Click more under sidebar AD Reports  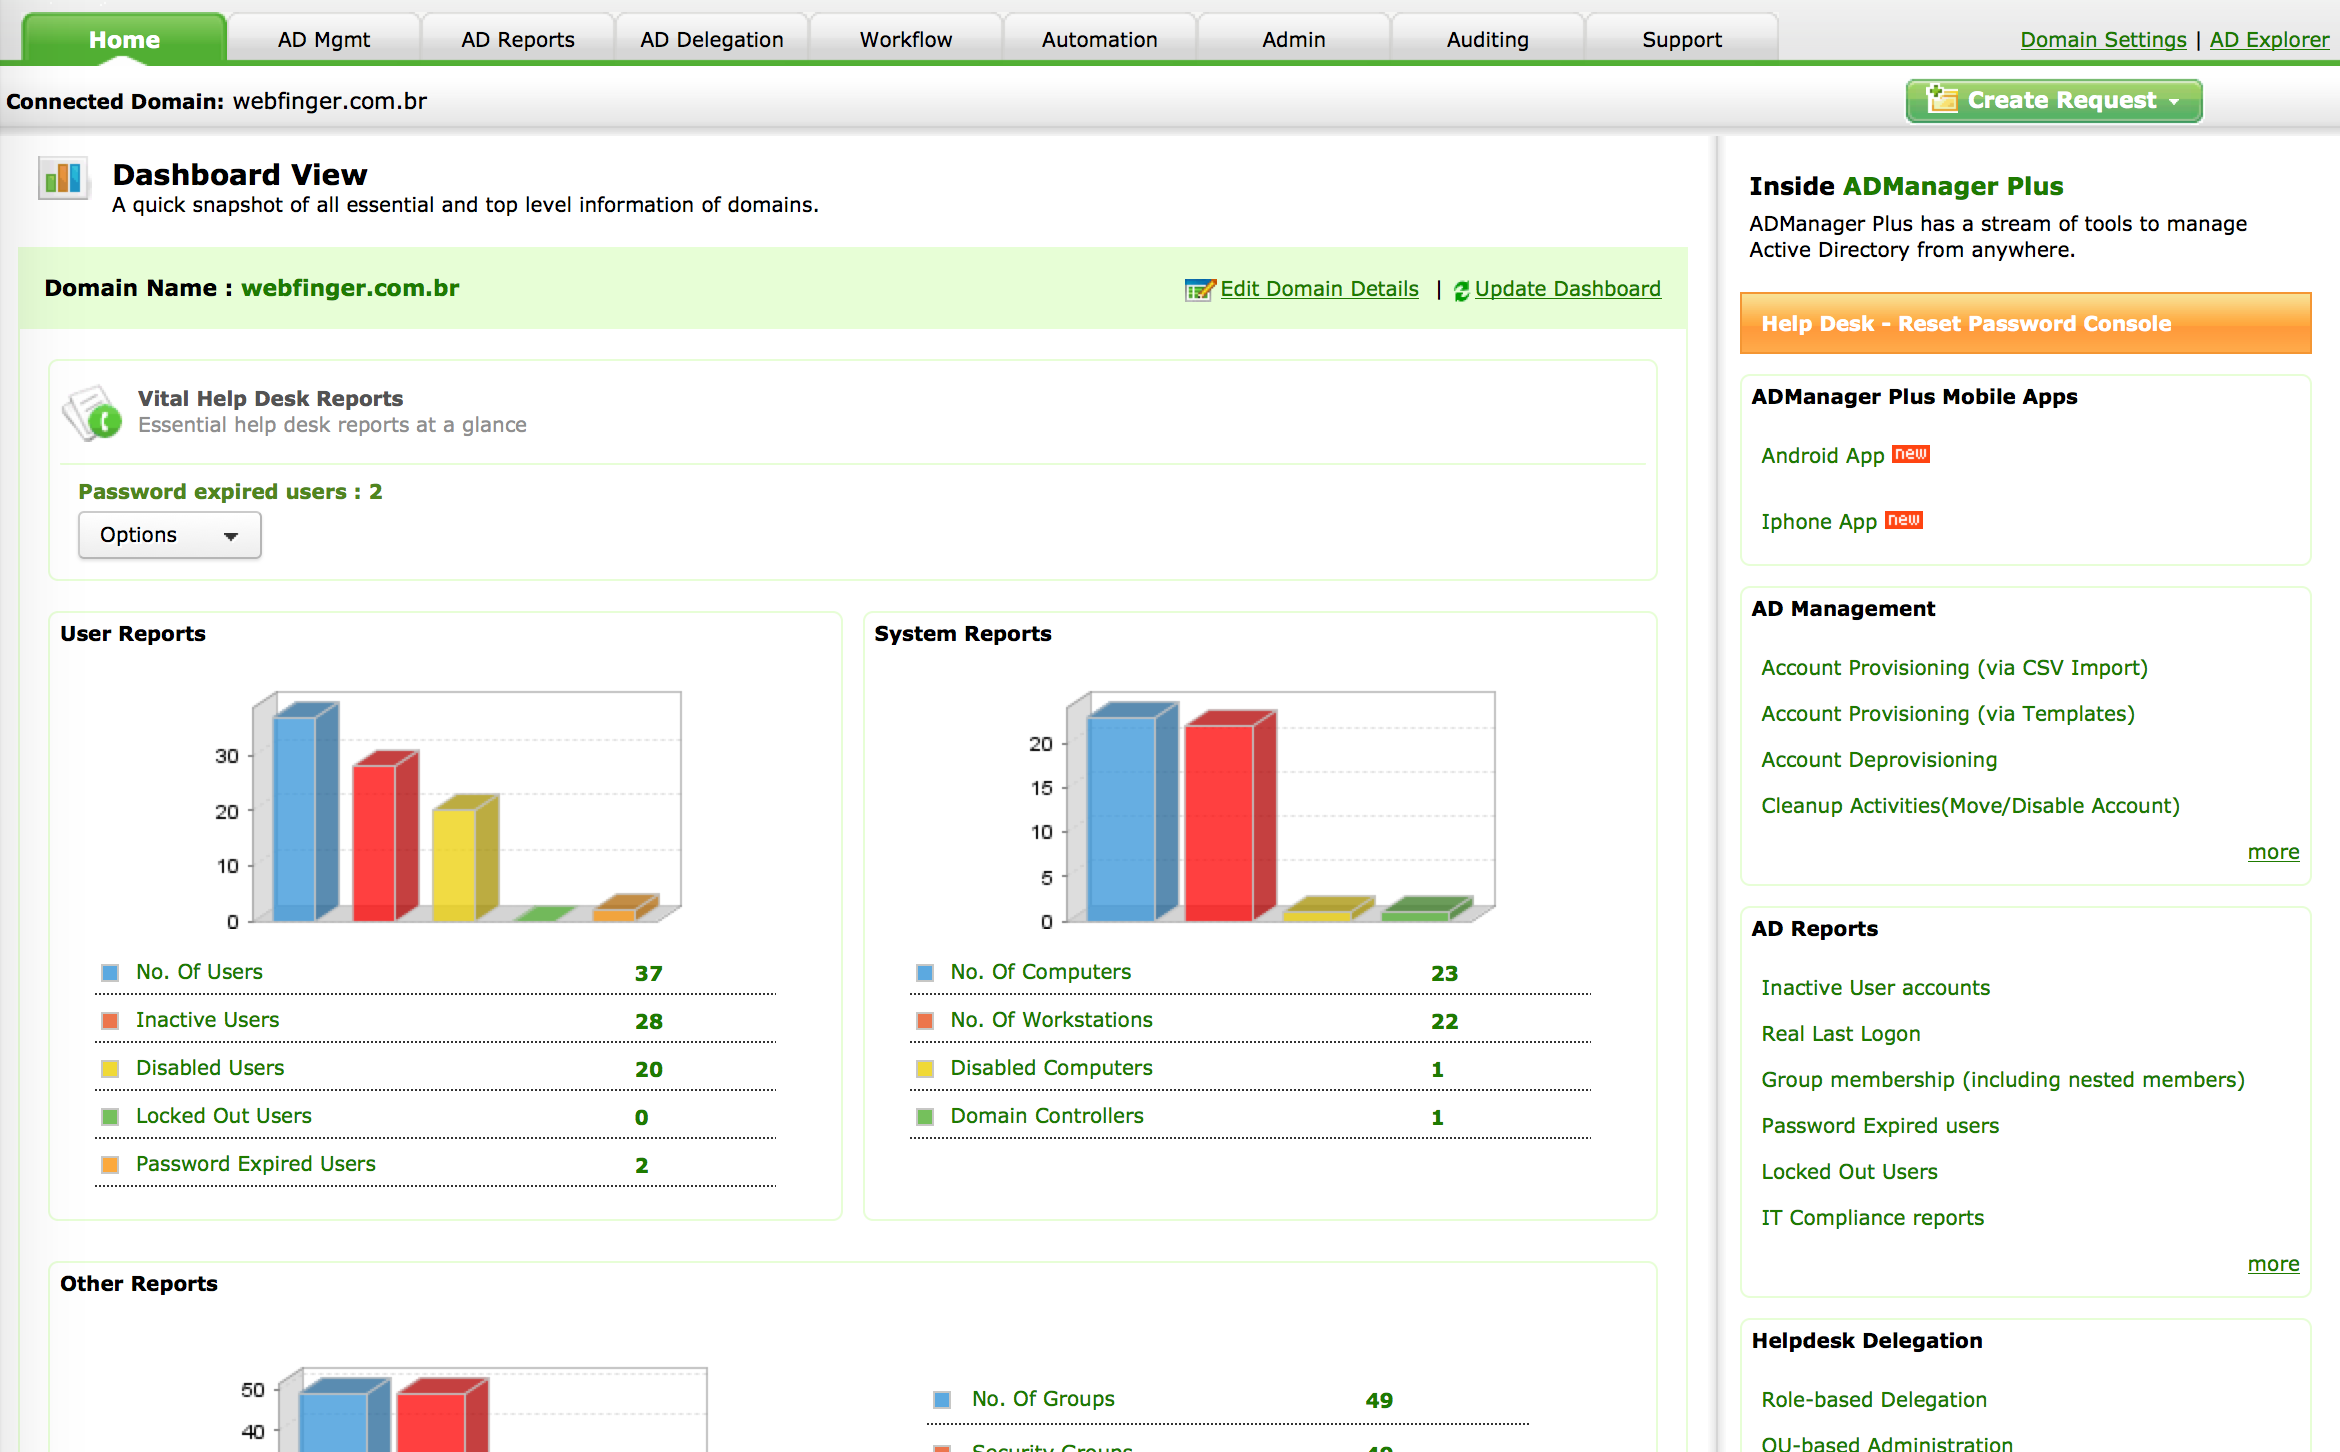[x=2273, y=1264]
